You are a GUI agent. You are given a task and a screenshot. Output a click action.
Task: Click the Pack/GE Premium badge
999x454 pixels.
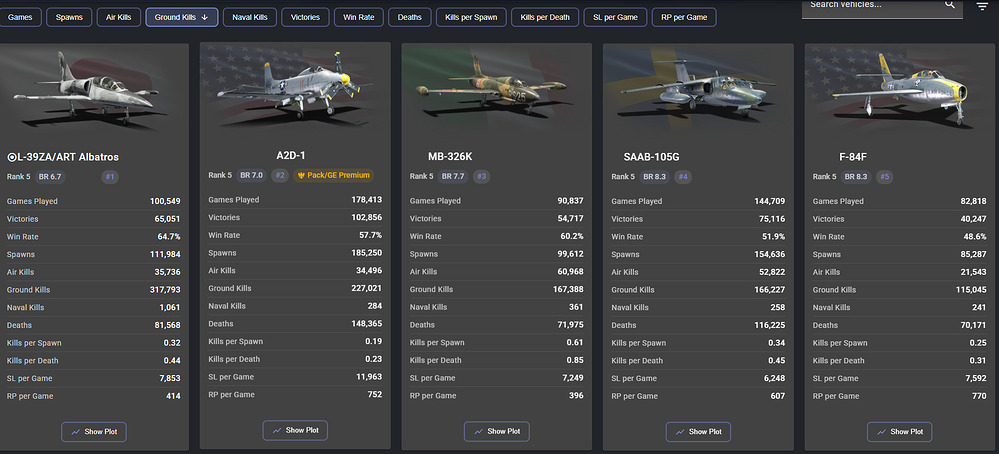[x=334, y=175]
